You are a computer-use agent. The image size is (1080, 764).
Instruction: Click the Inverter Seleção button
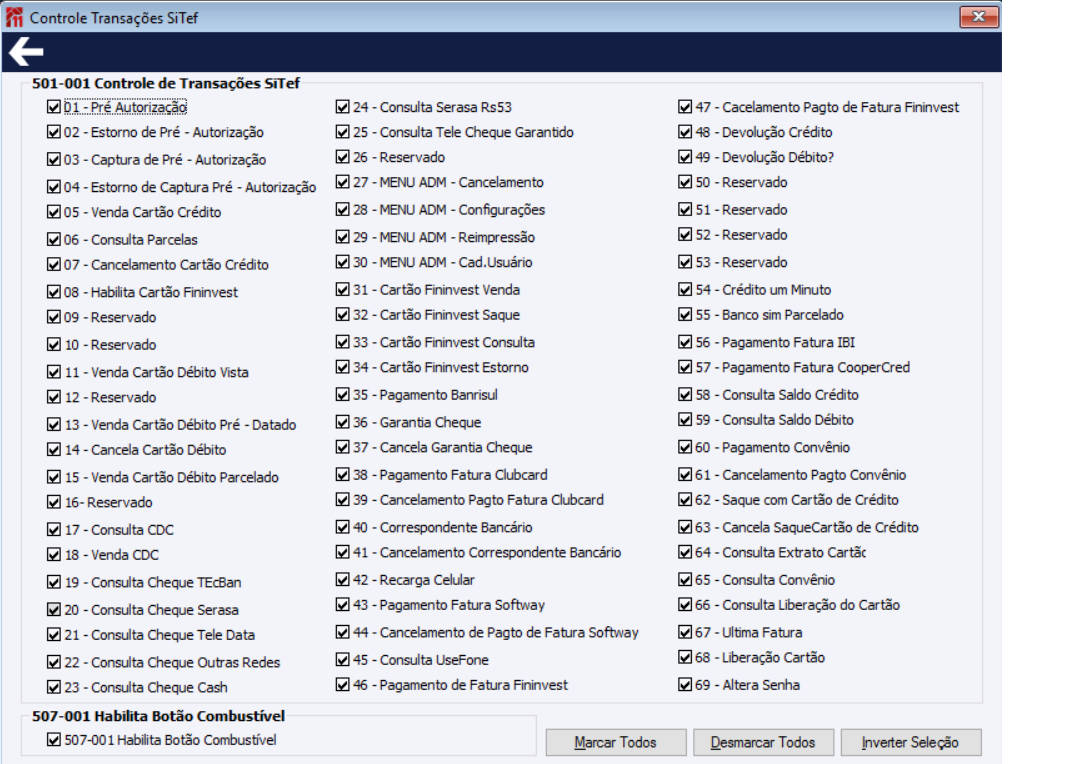pyautogui.click(x=911, y=743)
